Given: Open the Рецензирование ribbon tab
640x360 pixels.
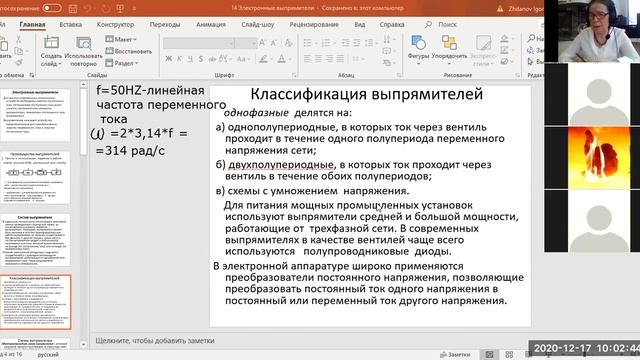Looking at the screenshot, I should [314, 24].
